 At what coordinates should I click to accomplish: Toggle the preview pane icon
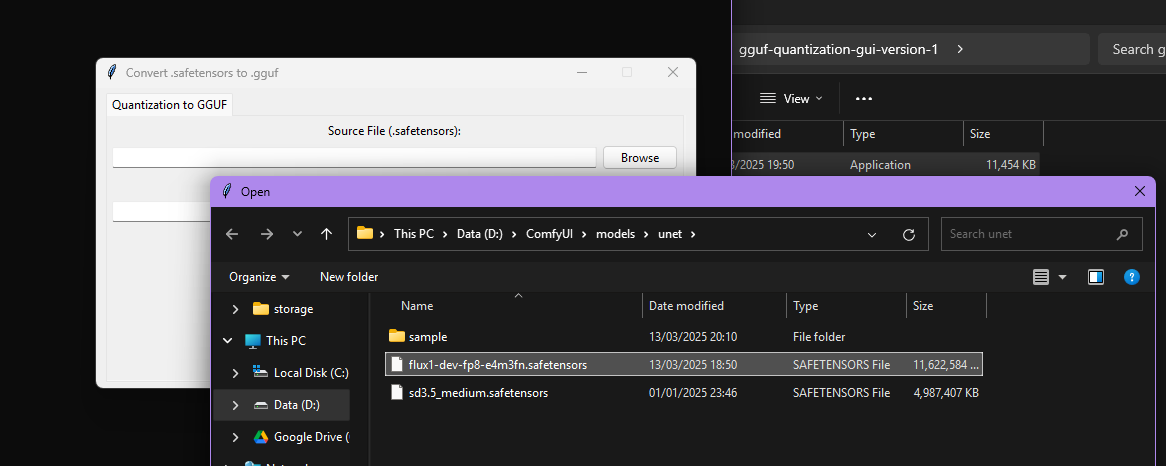1096,277
